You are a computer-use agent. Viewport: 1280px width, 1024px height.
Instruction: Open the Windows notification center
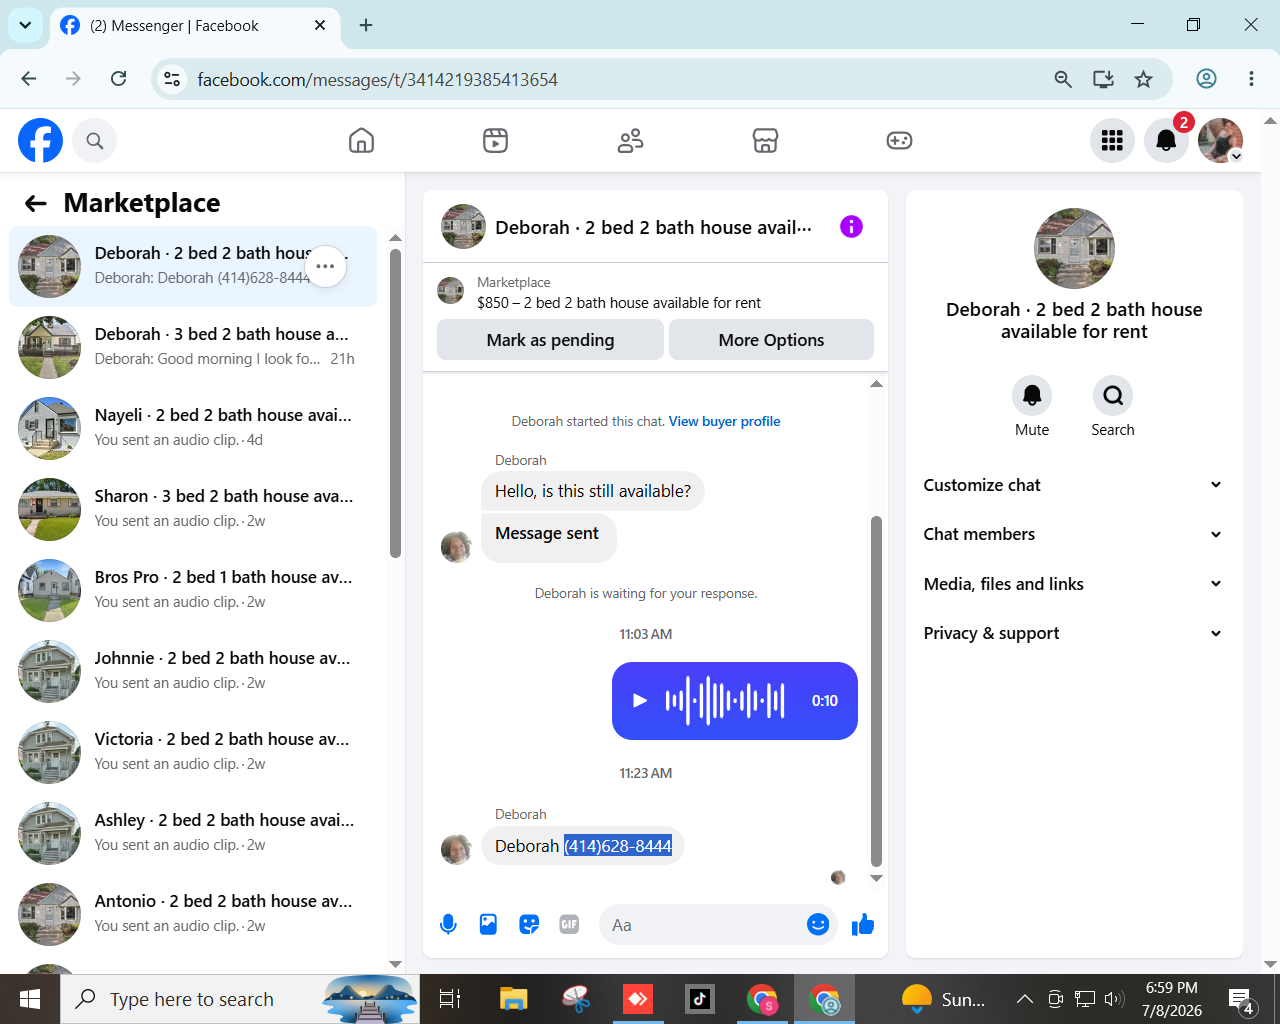tap(1241, 999)
